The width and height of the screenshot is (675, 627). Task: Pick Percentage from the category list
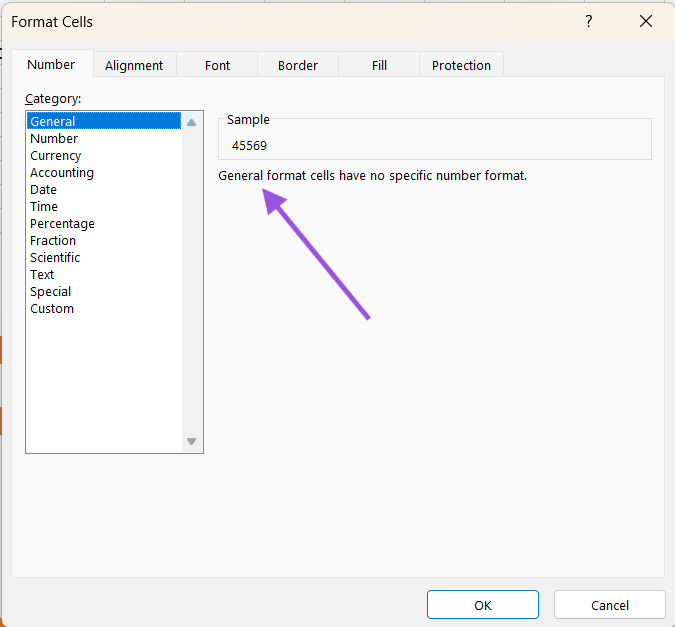pos(104,223)
